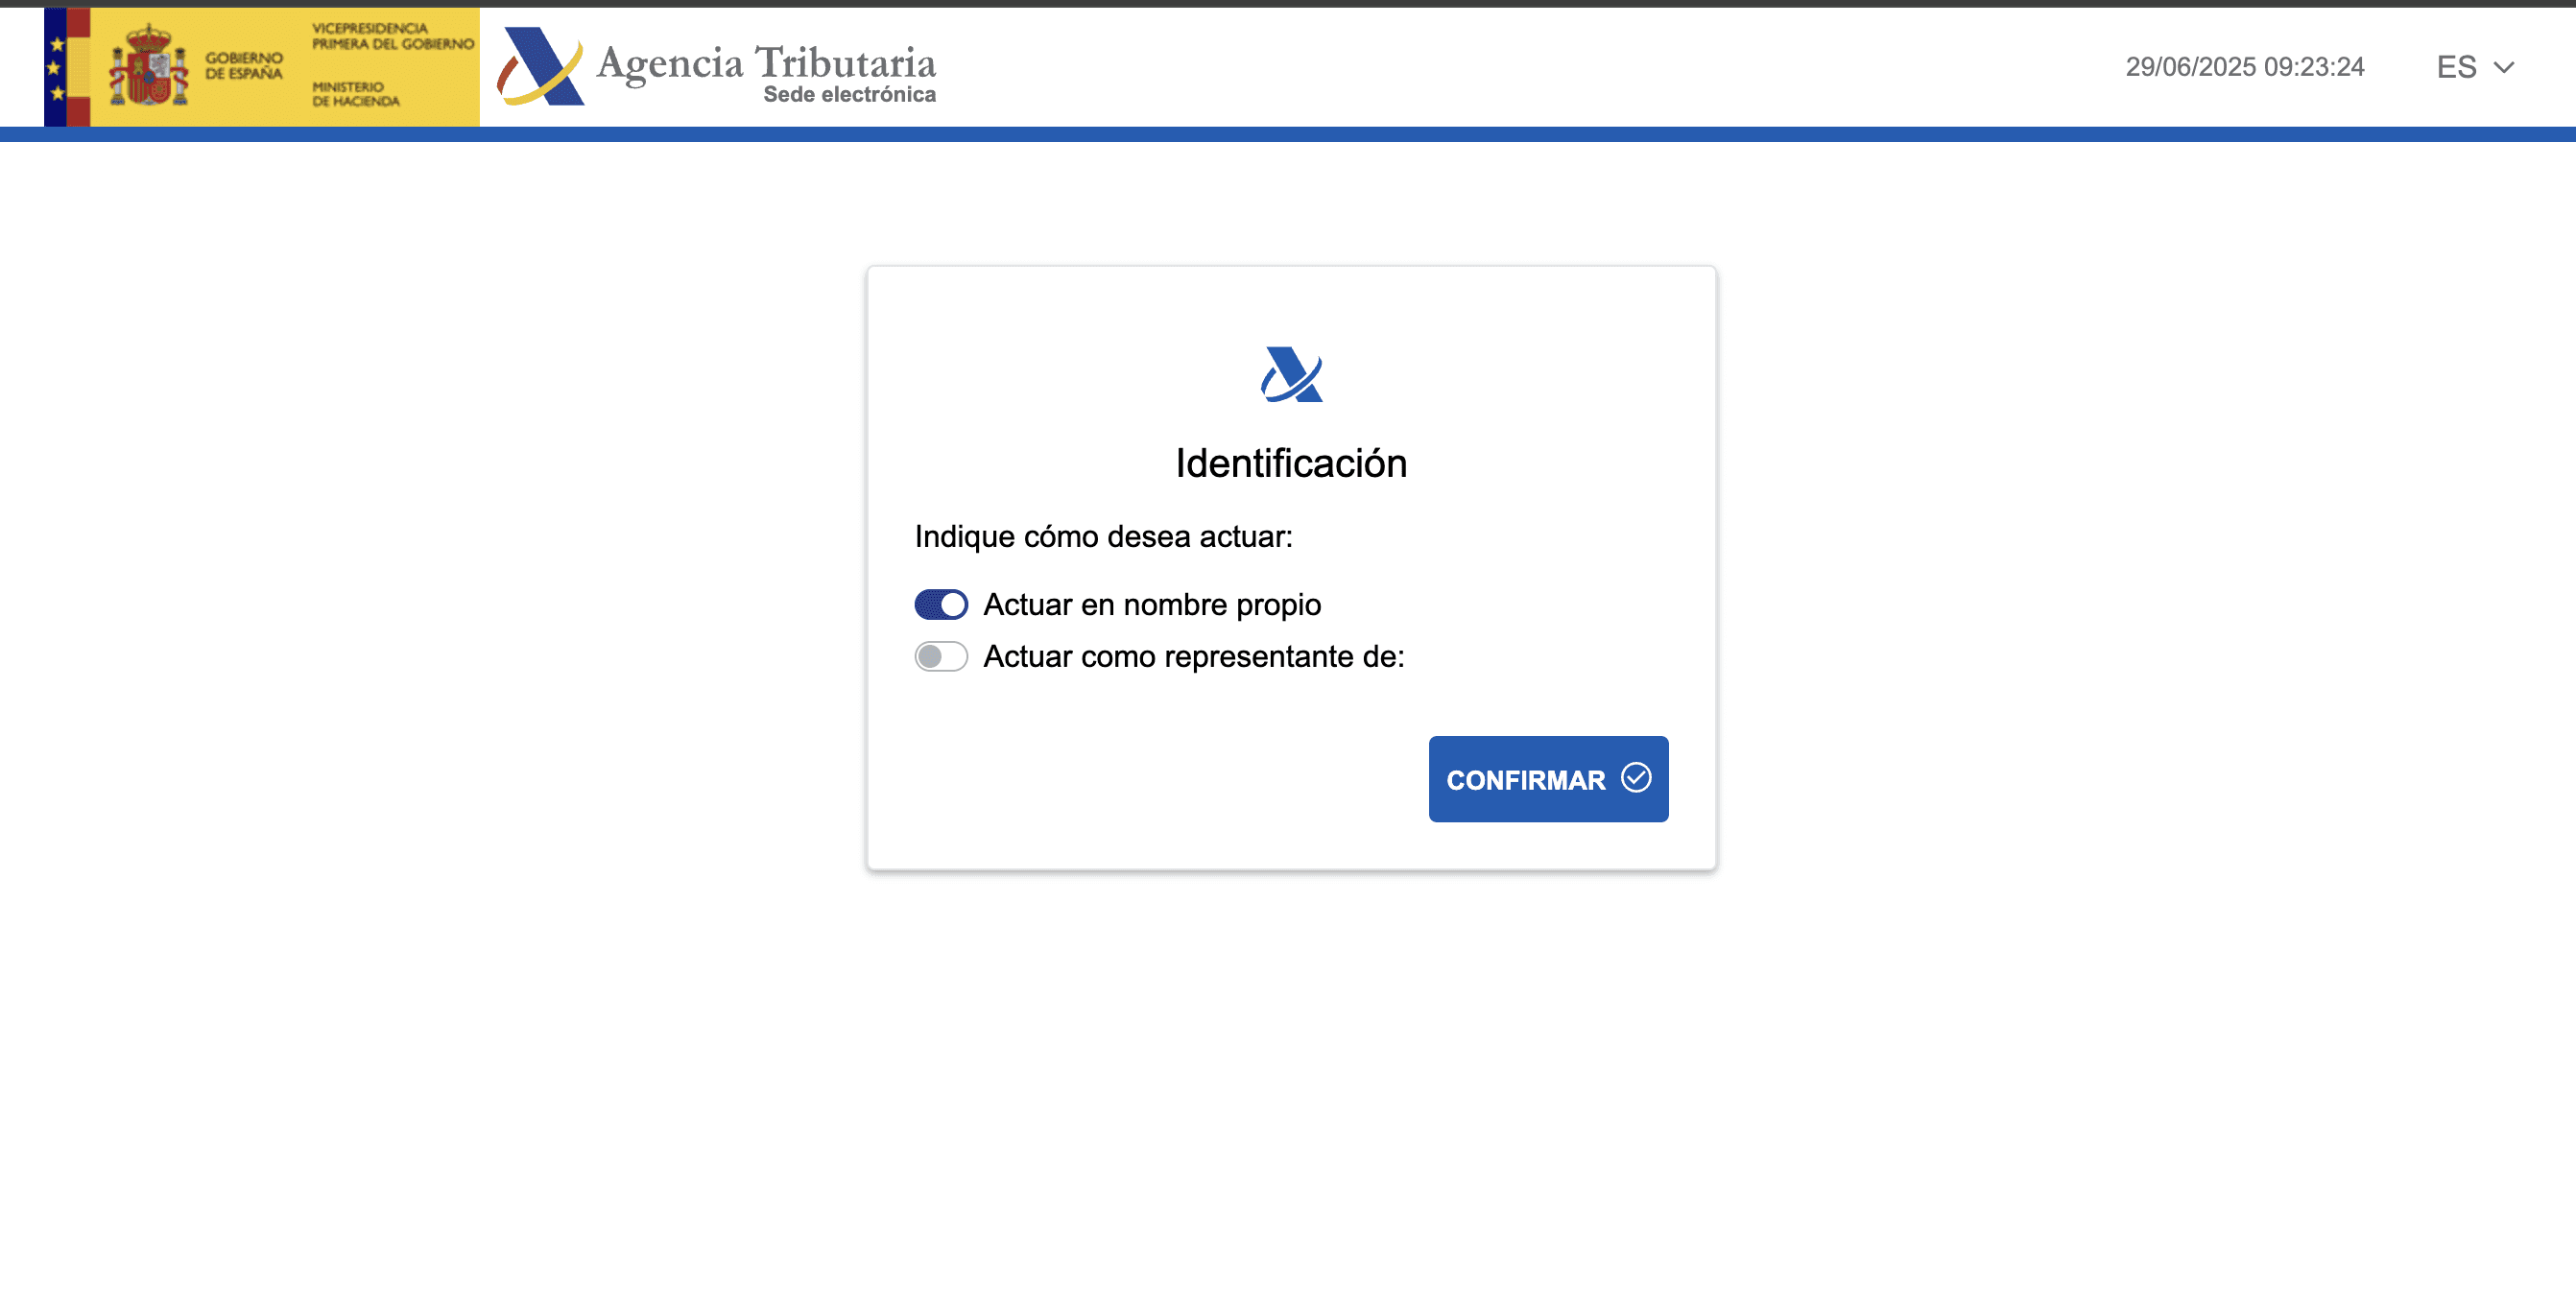Image resolution: width=2576 pixels, height=1305 pixels.
Task: Click the Actuar en nombre propio label
Action: point(1152,604)
